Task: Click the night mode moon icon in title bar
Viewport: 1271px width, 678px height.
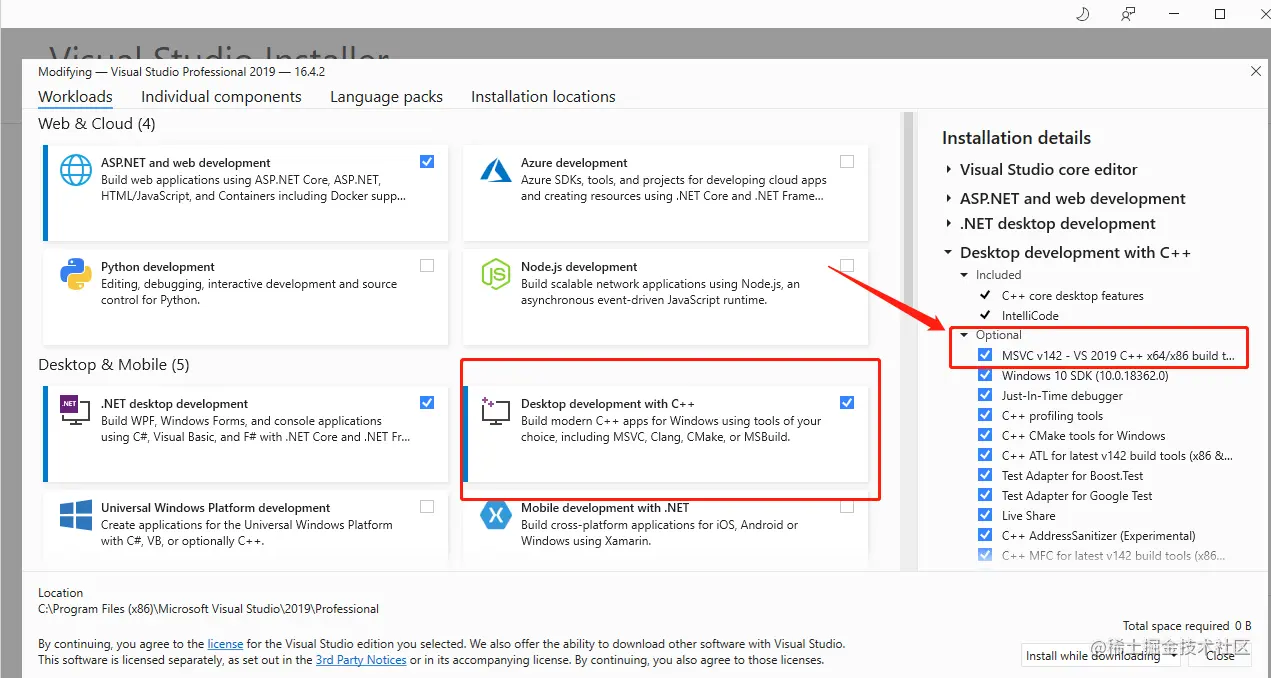Action: 1083,14
